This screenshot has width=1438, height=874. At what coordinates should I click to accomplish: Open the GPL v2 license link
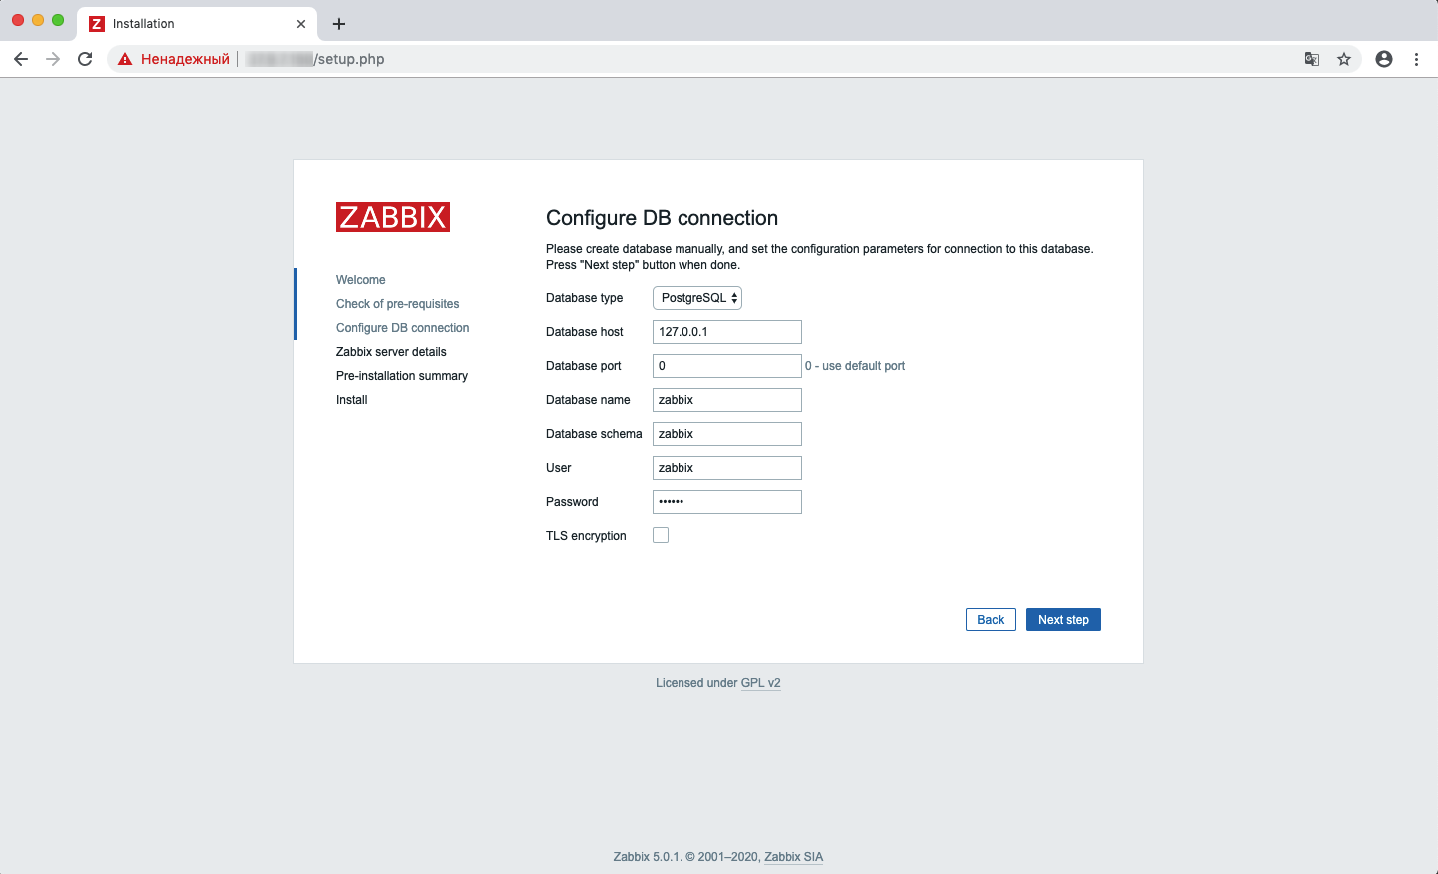[760, 683]
